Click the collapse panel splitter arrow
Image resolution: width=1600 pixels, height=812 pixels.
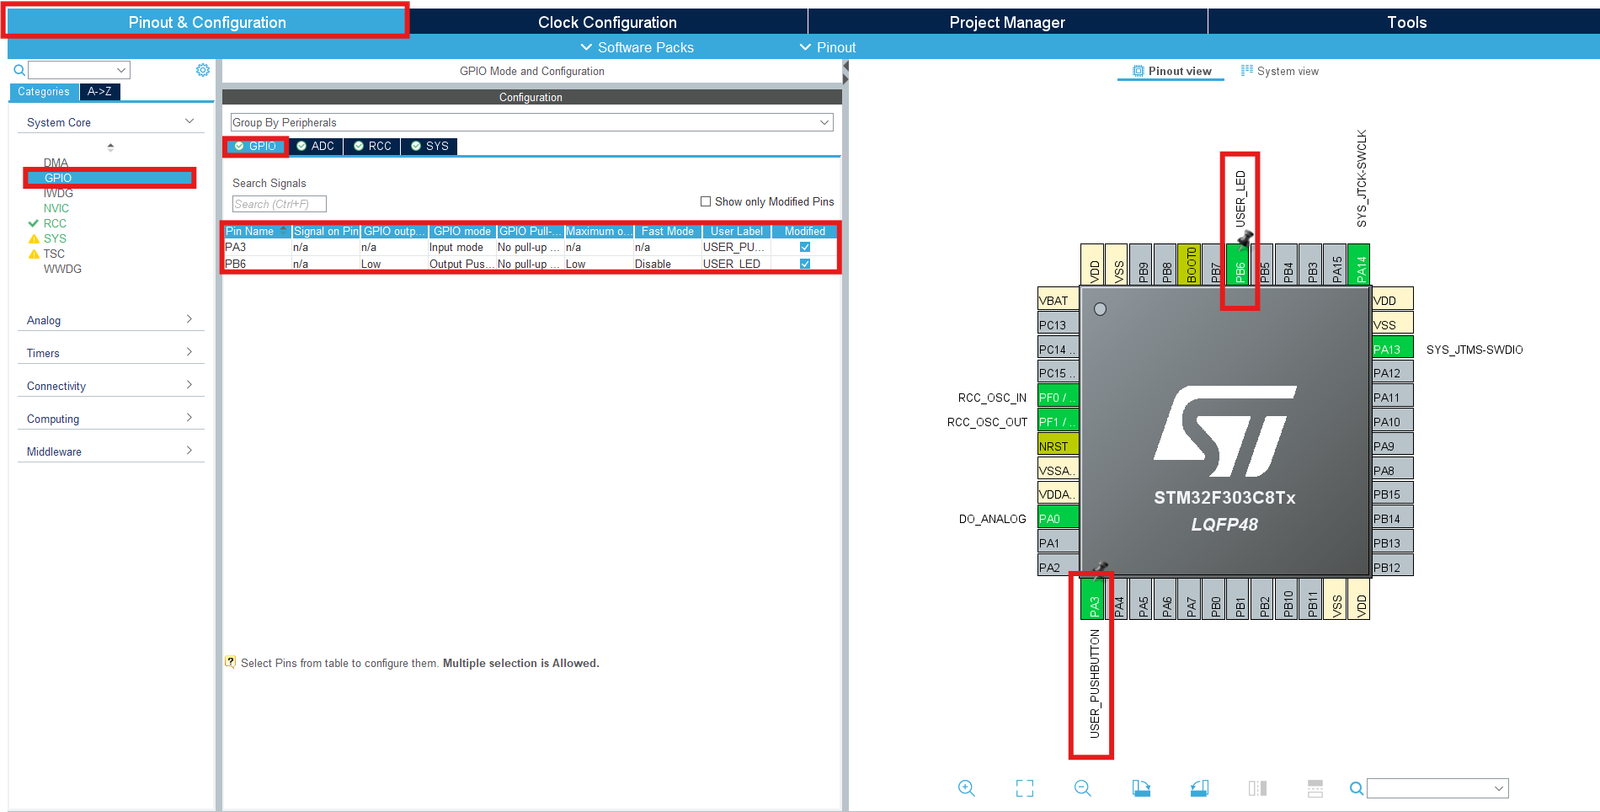(x=846, y=67)
